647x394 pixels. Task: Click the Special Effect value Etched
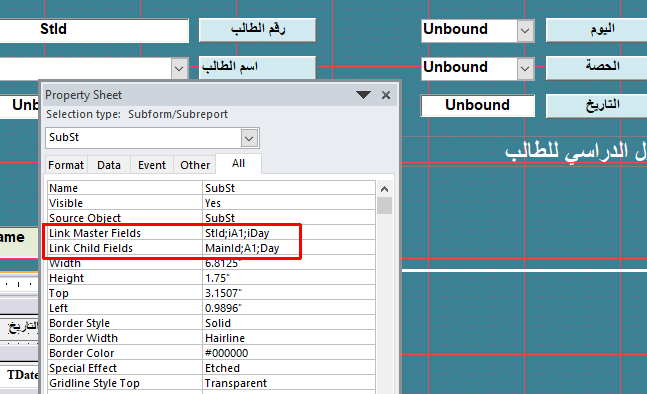point(289,368)
